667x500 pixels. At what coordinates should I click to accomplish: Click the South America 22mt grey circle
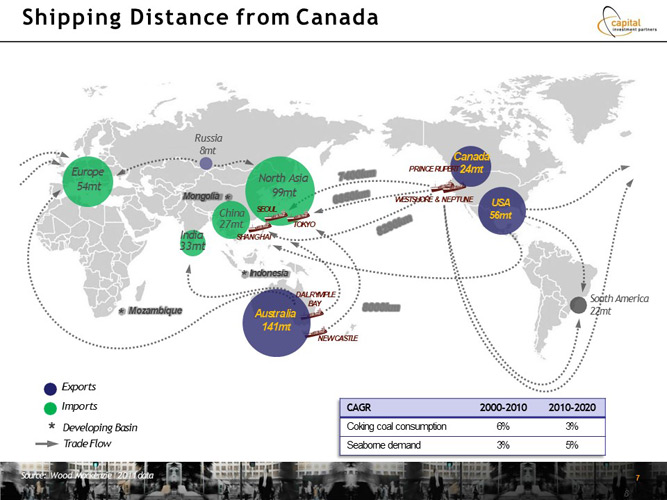(578, 304)
